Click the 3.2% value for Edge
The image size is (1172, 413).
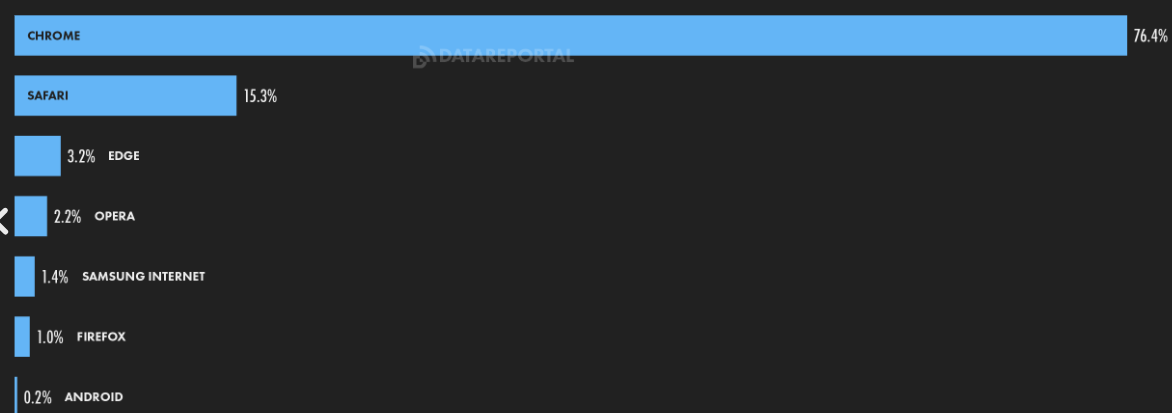point(81,156)
